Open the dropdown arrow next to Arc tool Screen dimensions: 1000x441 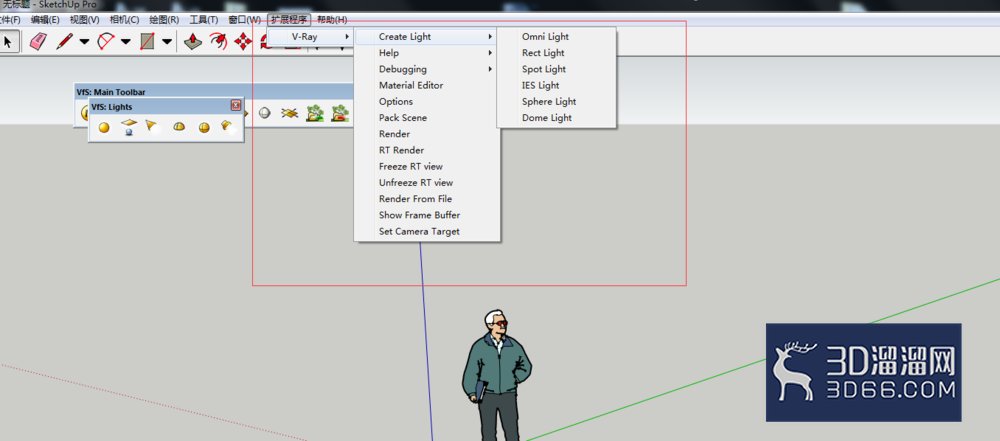pos(126,41)
